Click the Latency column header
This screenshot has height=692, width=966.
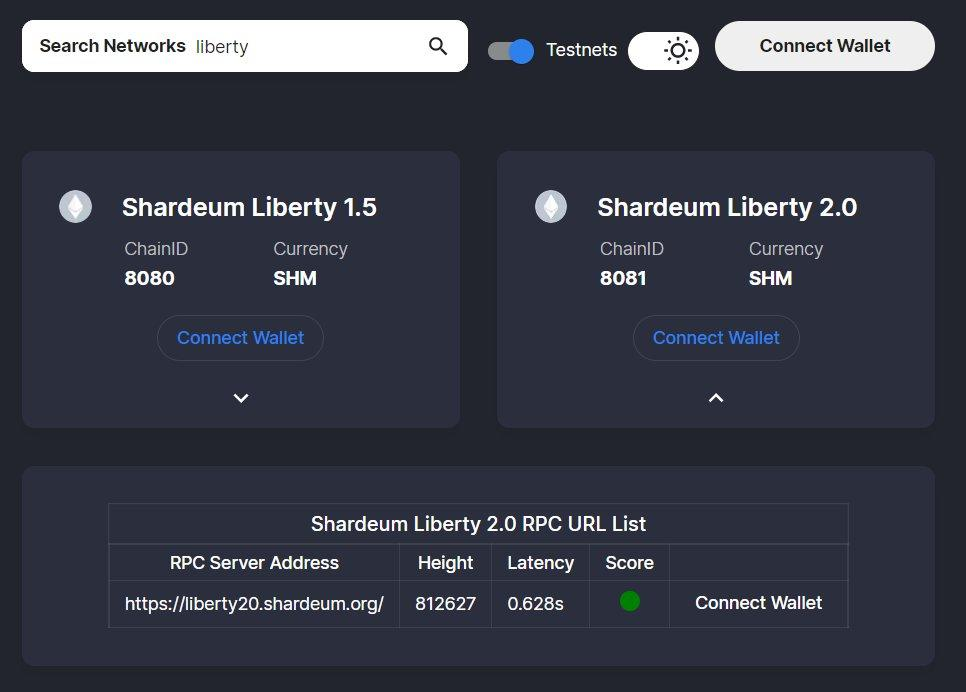click(540, 563)
